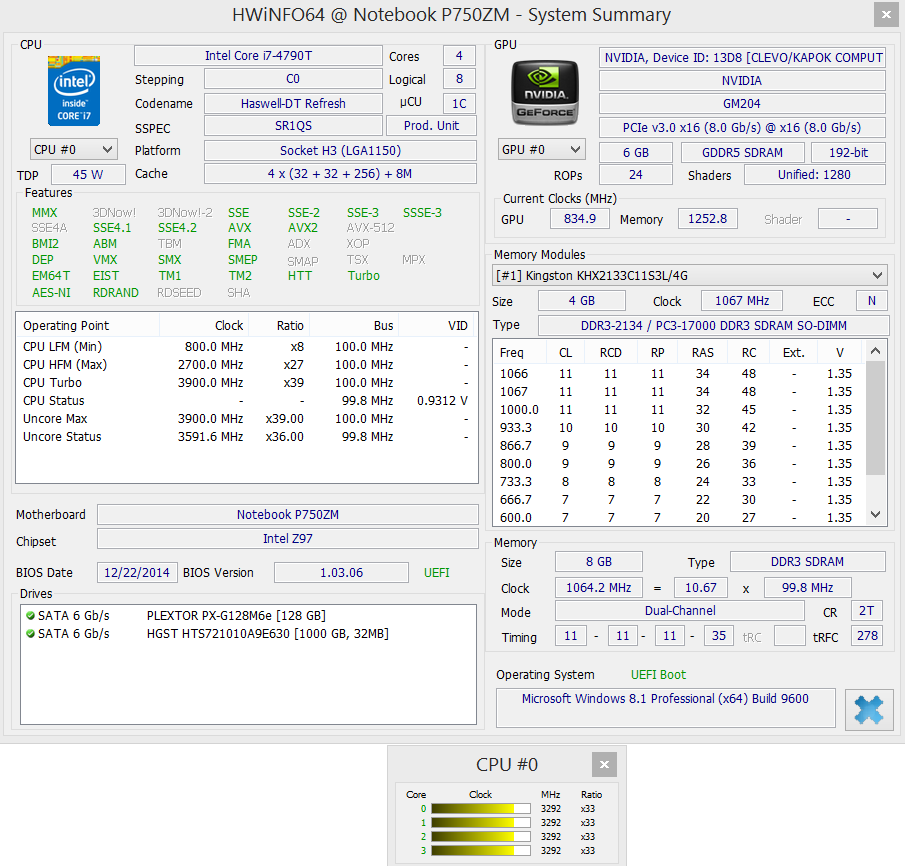The width and height of the screenshot is (905, 866).
Task: Click the BIOS date 12/22/2014 field
Action: click(137, 573)
